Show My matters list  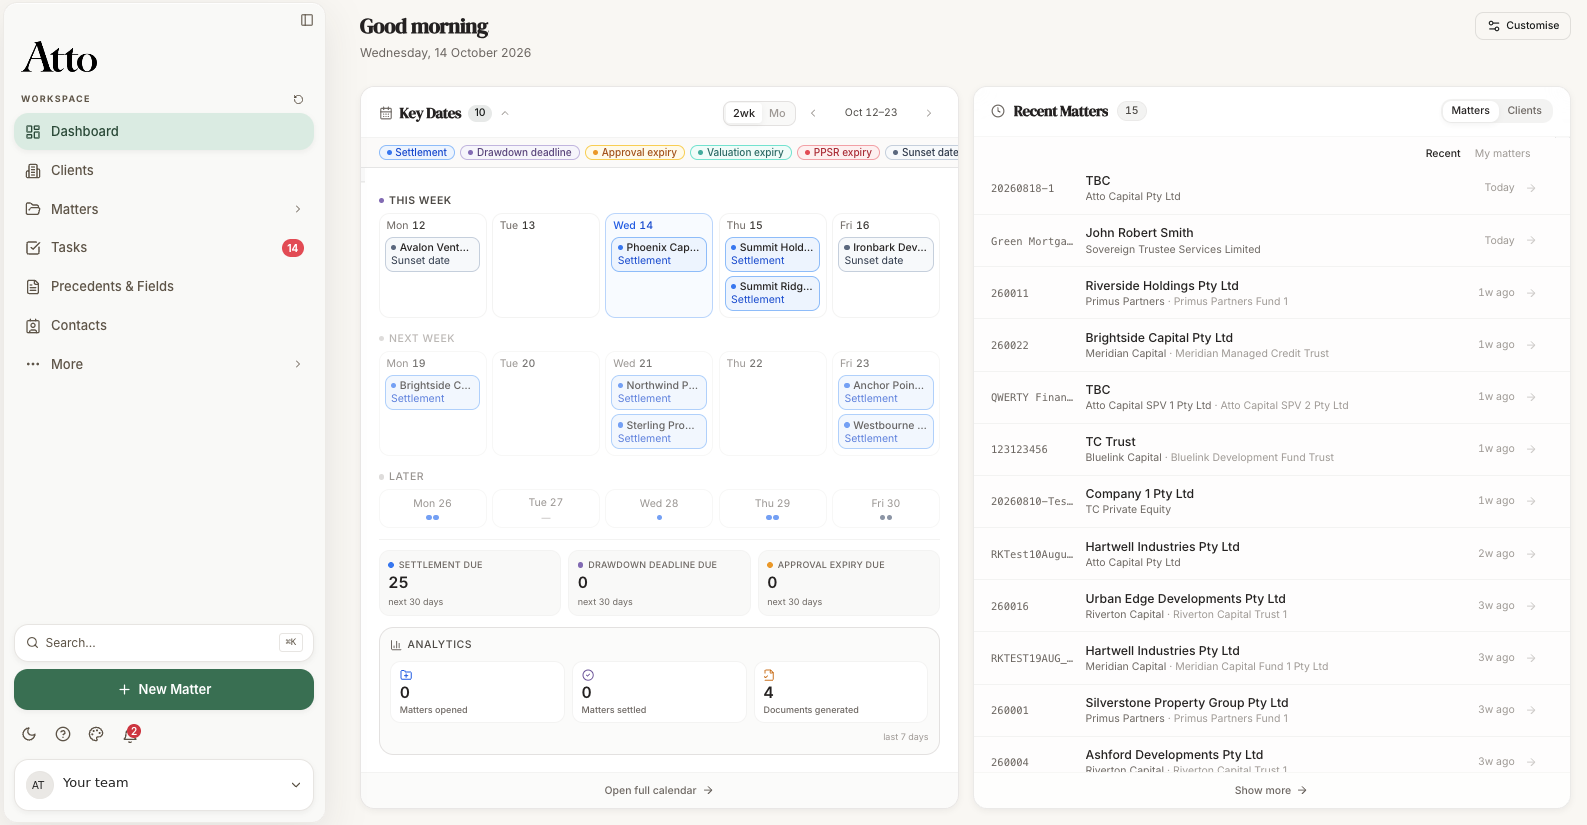tap(1502, 154)
